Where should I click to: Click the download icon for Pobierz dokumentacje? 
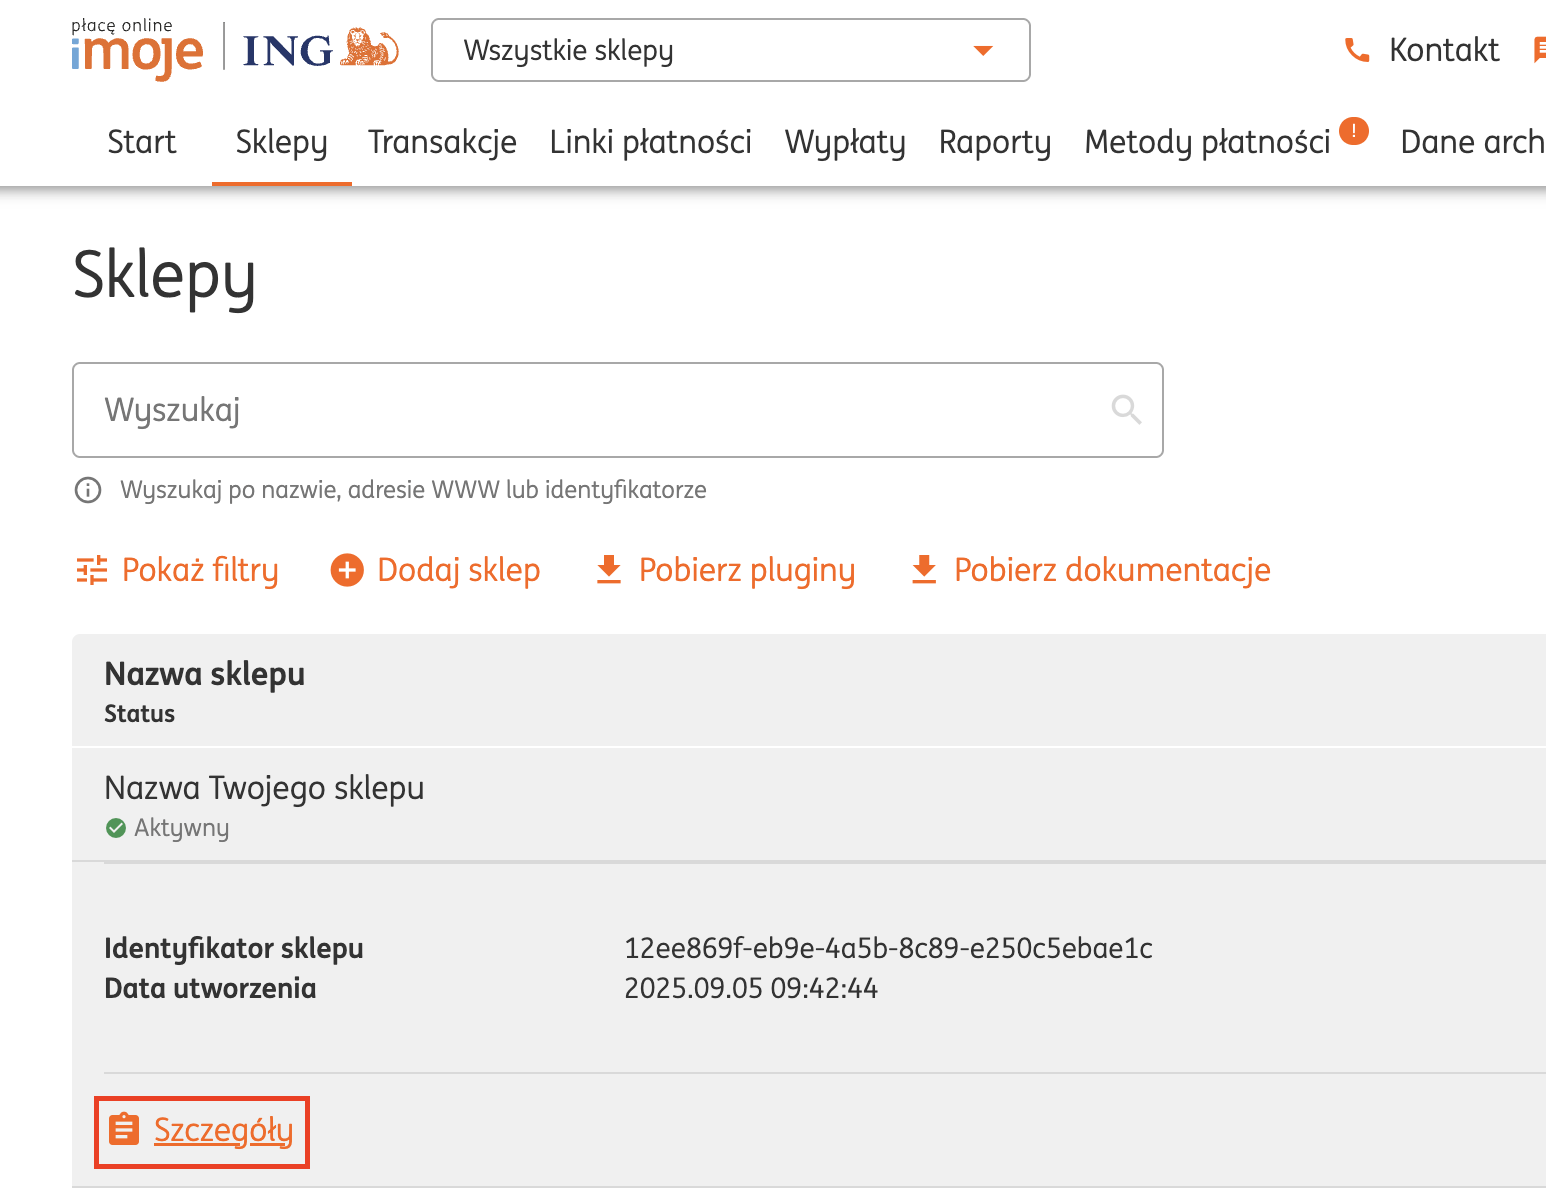tap(923, 569)
